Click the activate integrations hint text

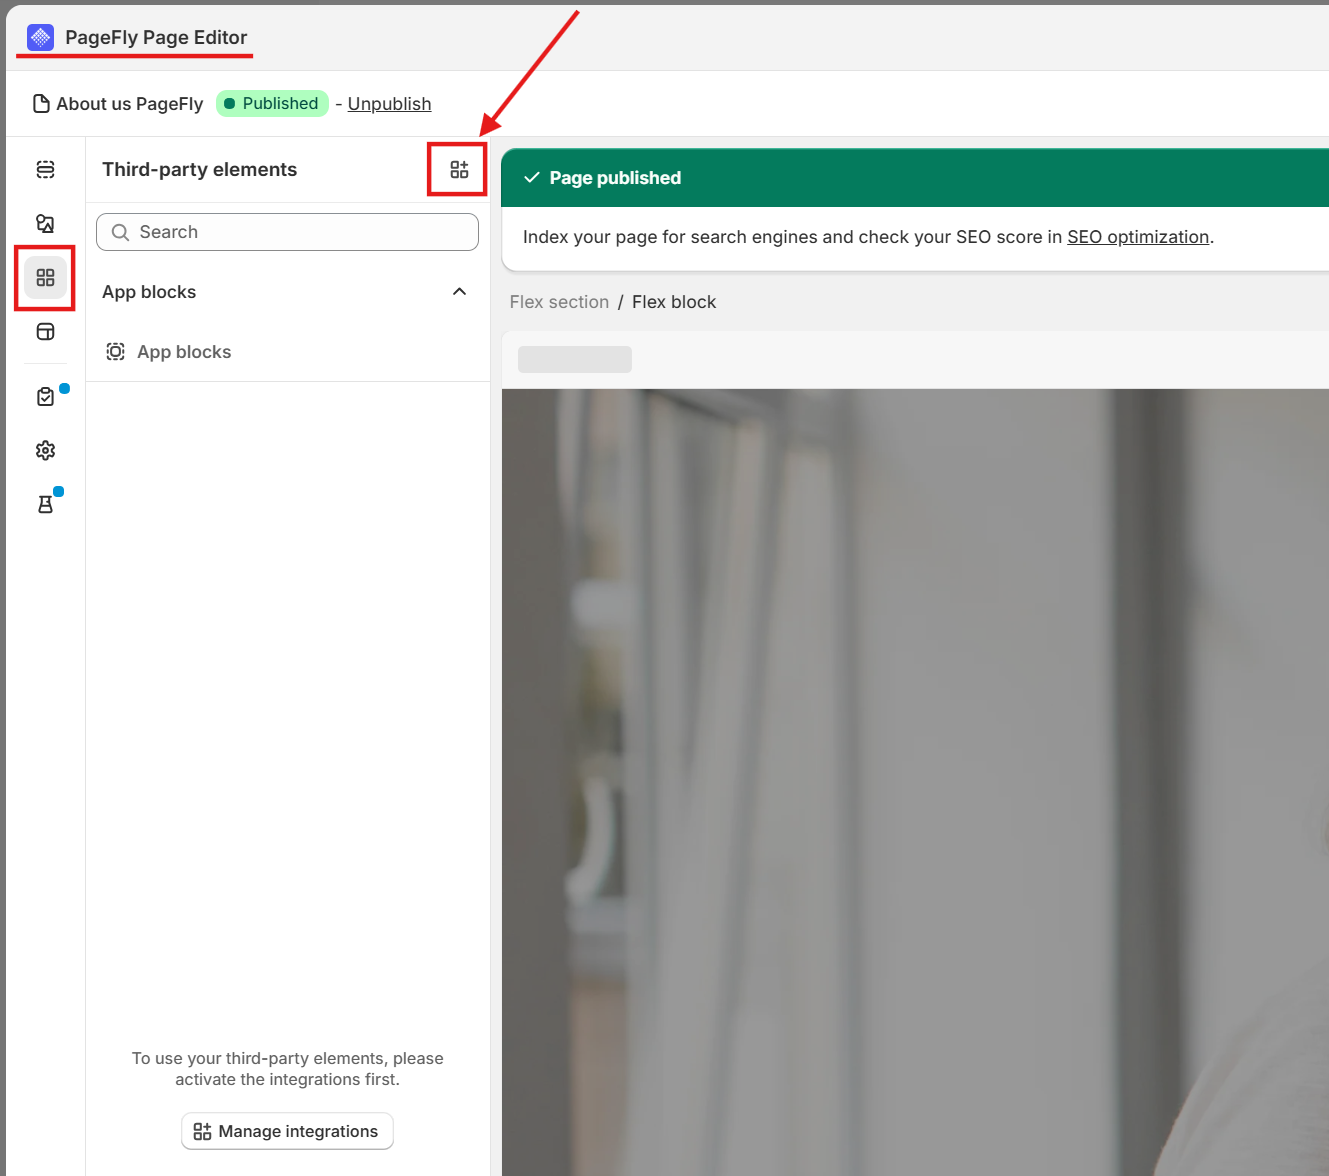click(x=287, y=1069)
